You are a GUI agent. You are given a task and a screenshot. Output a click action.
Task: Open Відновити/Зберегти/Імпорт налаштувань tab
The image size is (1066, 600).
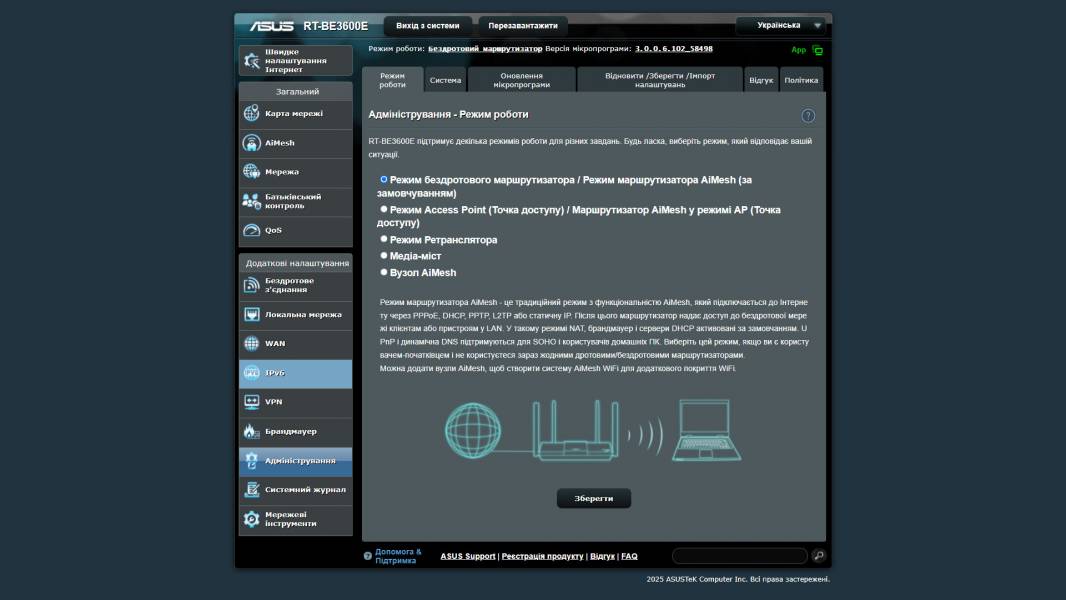coord(659,80)
